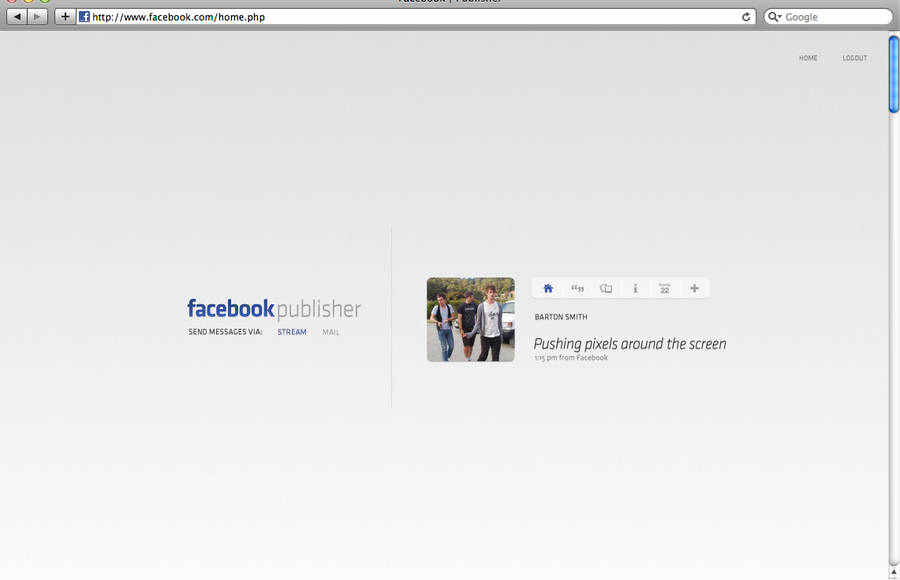
Task: Click the plus icon in profile toolbar
Action: [695, 288]
